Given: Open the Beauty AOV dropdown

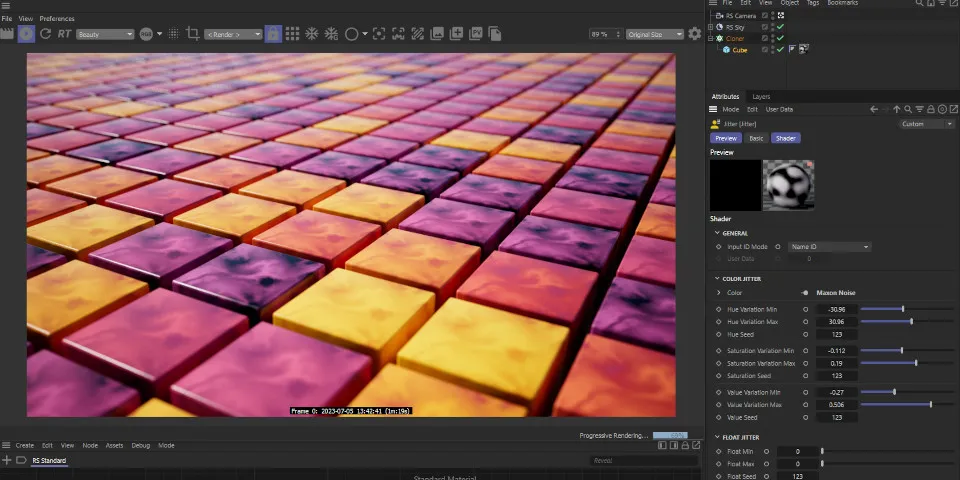Looking at the screenshot, I should click(104, 34).
